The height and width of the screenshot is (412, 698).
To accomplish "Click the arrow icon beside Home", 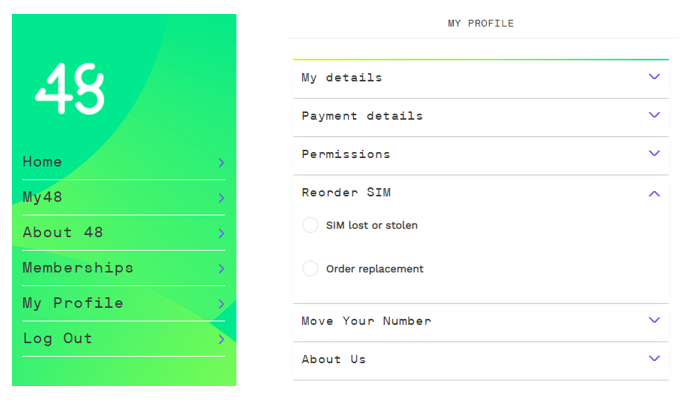I will [x=221, y=162].
